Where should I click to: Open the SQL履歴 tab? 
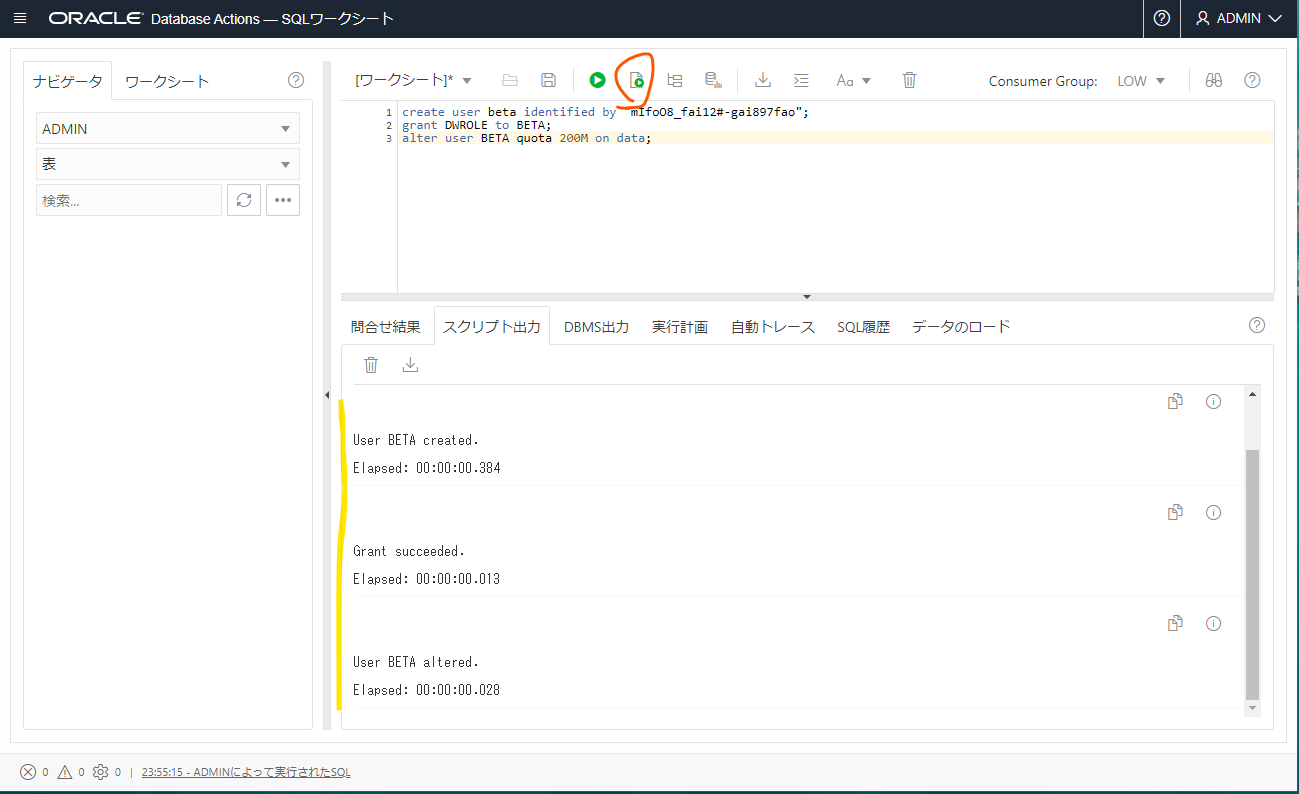[x=864, y=326]
